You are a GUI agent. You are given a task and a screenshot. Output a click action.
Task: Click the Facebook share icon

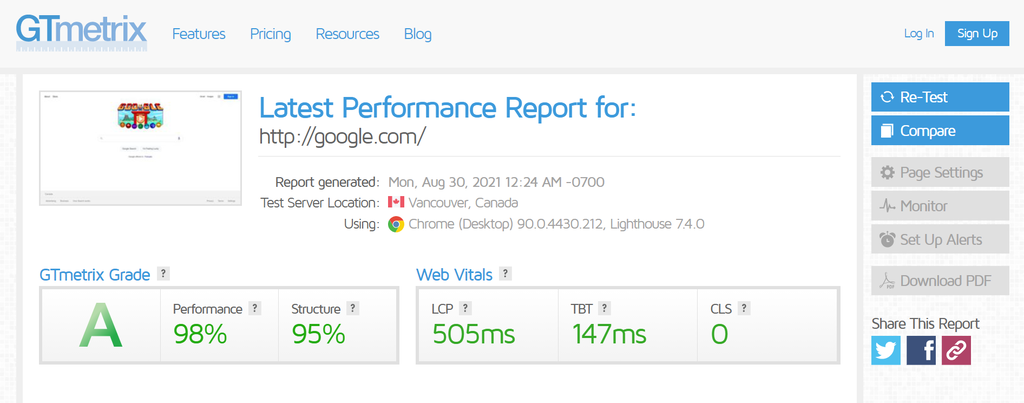[x=921, y=350]
